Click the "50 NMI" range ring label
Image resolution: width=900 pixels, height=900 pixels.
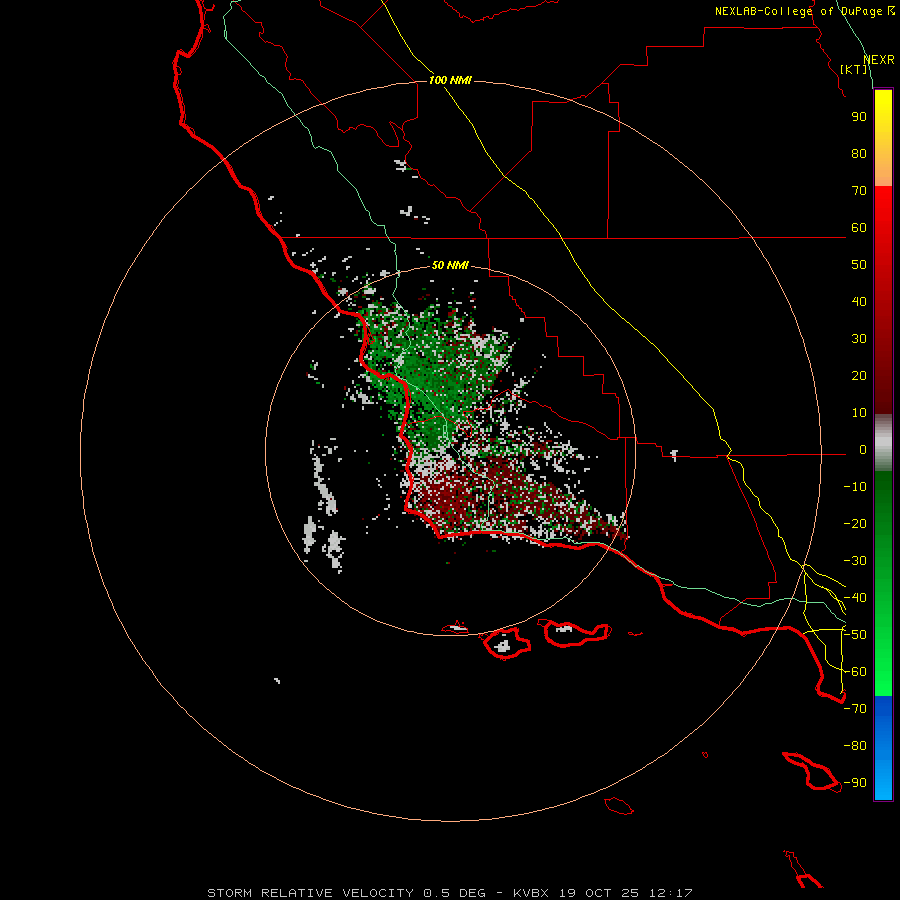[450, 265]
